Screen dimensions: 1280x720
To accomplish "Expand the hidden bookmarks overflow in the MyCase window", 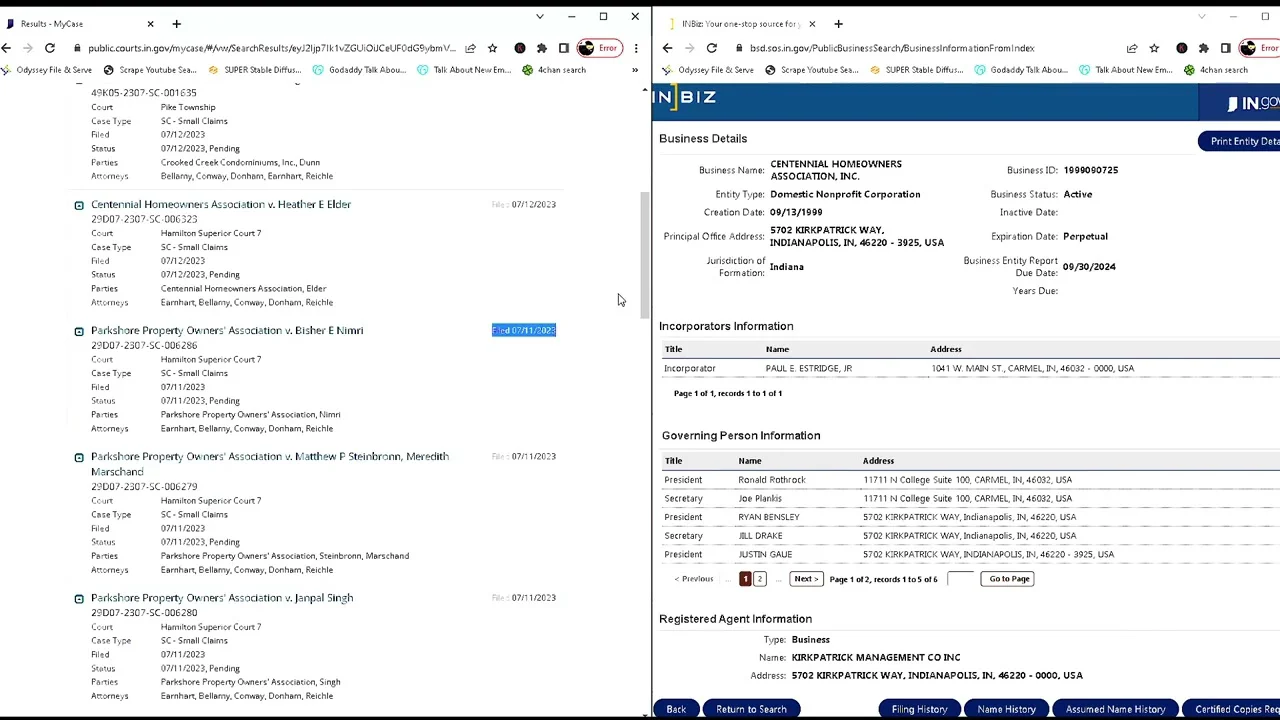I will pyautogui.click(x=634, y=70).
